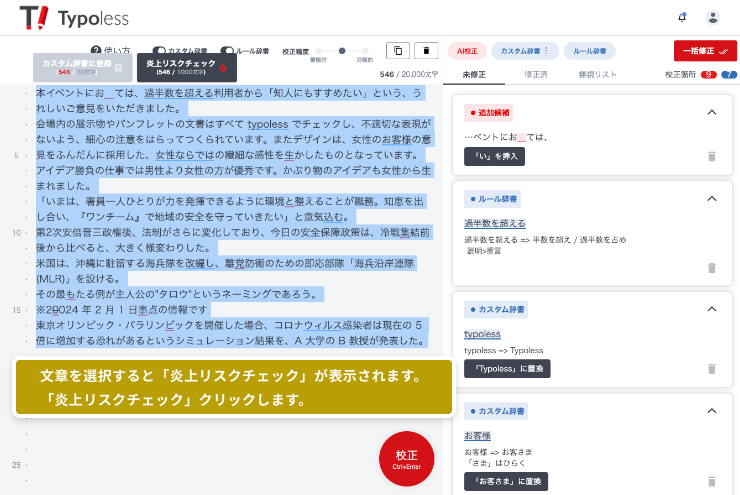Delete the typoless suggestion card

[x=712, y=369]
